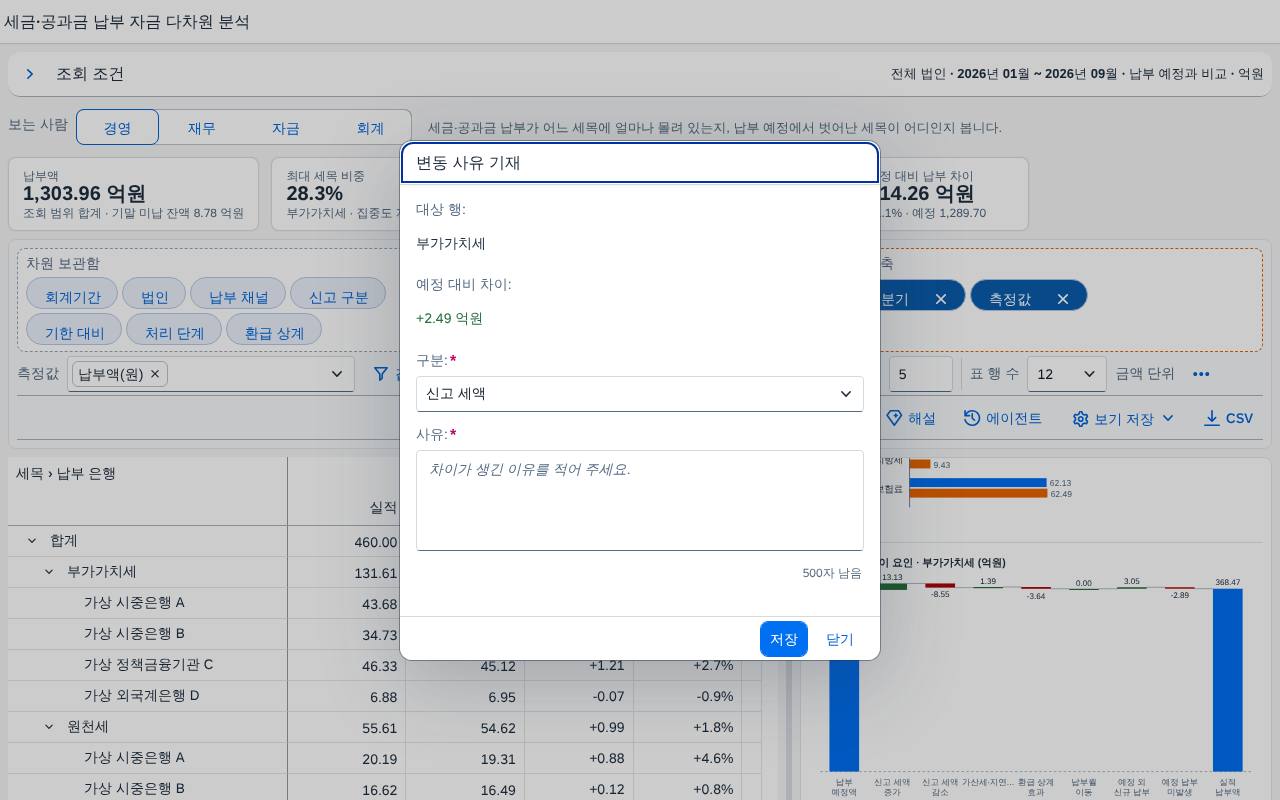The height and width of the screenshot is (800, 1280).
Task: Switch to the 자금 viewer tab
Action: point(286,128)
